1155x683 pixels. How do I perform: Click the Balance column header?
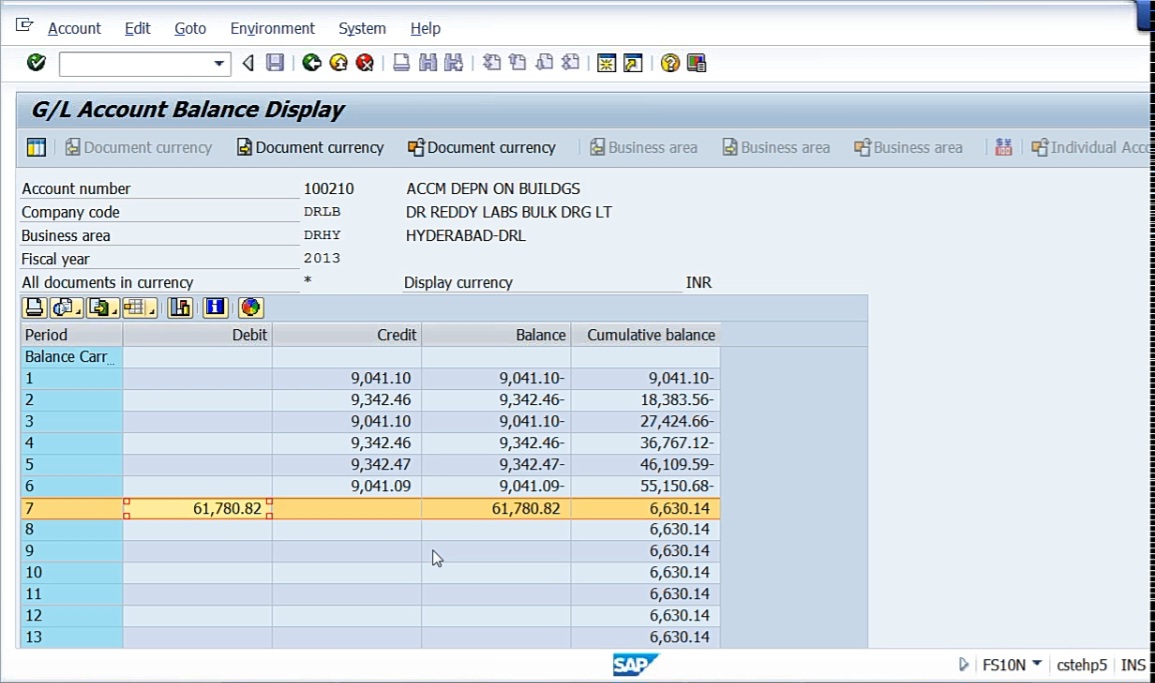[496, 335]
